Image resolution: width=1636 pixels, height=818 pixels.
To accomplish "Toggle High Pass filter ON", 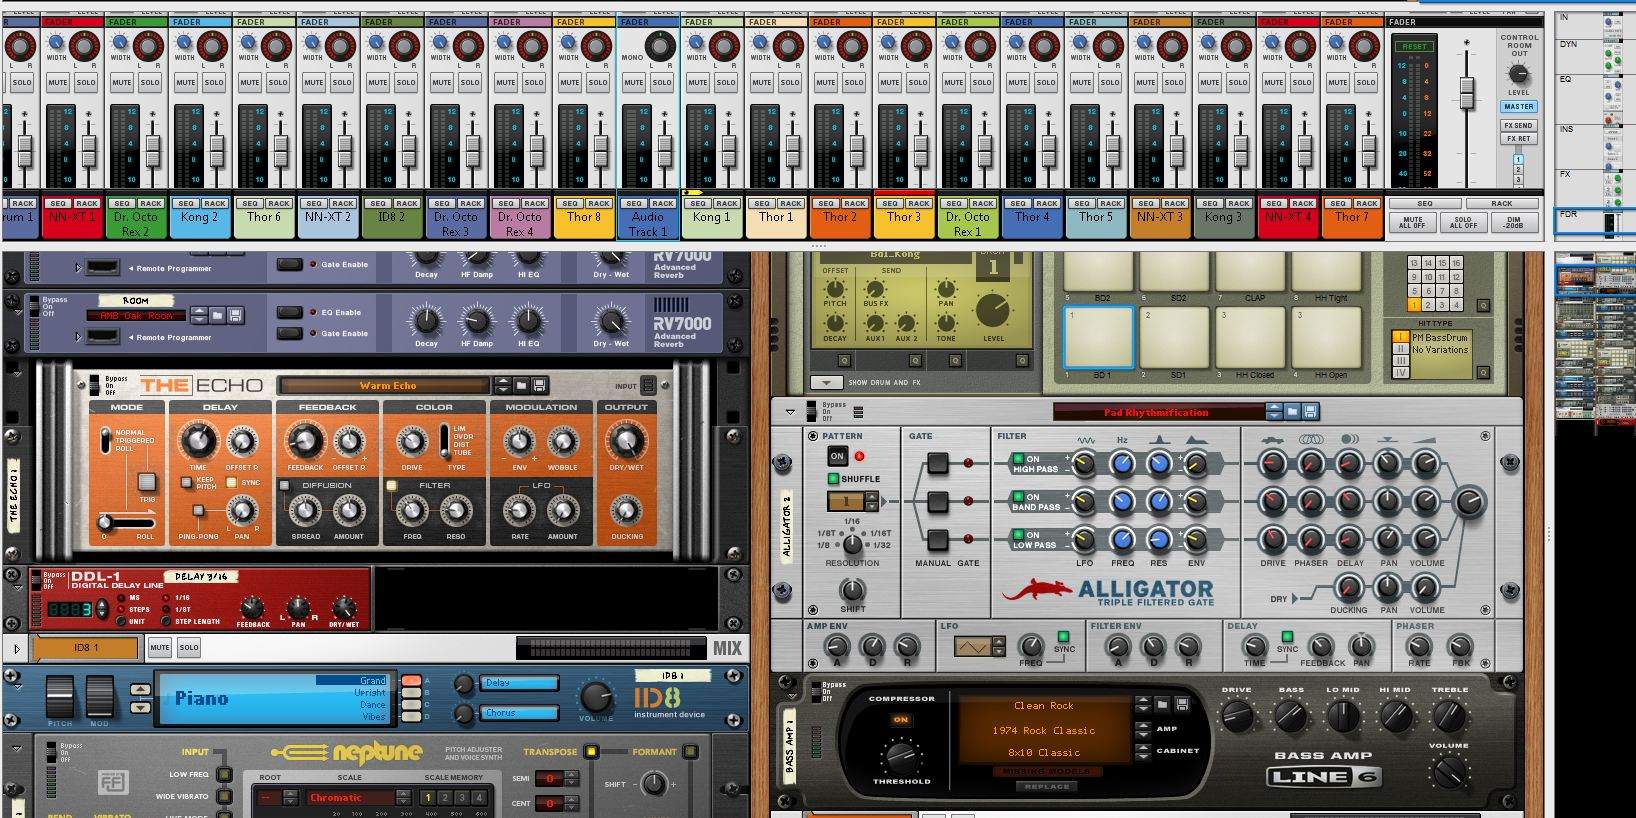I will [1017, 459].
